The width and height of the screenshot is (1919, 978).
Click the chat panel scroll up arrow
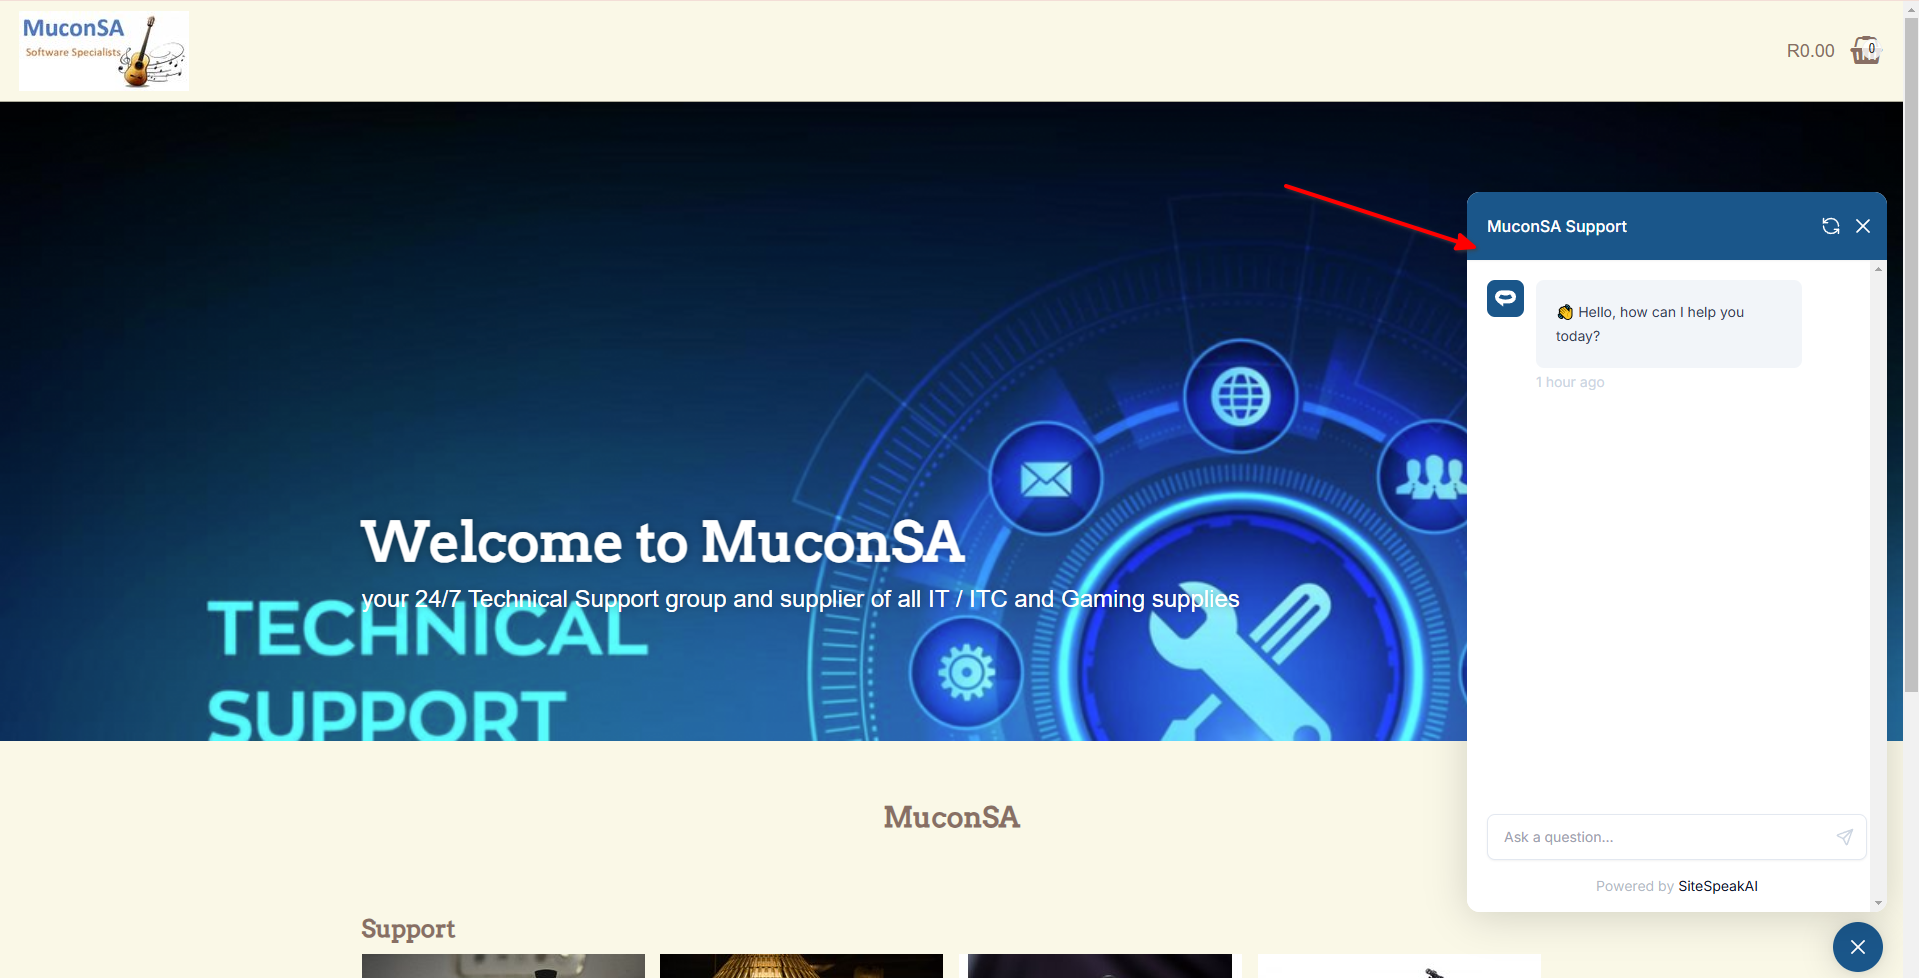[x=1878, y=269]
